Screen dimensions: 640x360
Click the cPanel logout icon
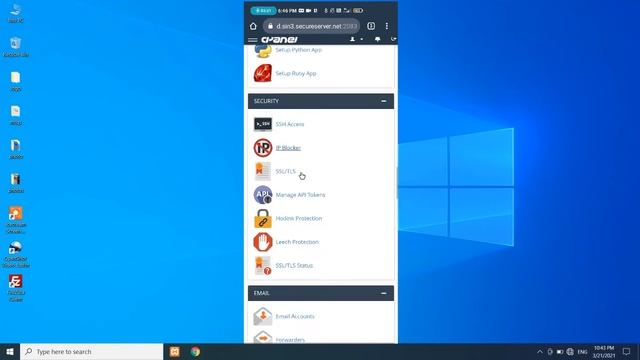coord(393,39)
